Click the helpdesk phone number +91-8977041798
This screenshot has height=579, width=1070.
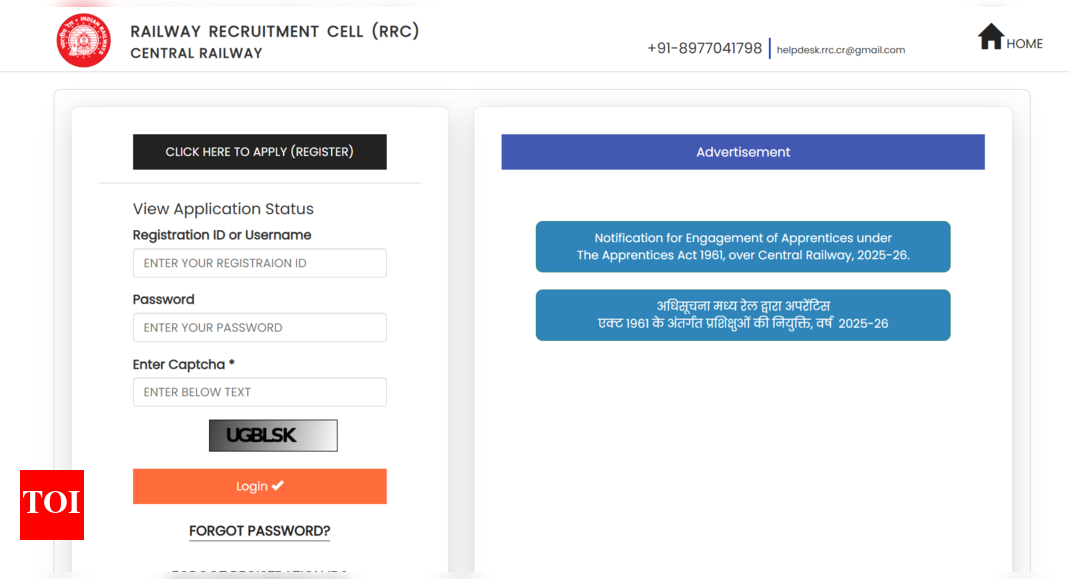pyautogui.click(x=704, y=48)
